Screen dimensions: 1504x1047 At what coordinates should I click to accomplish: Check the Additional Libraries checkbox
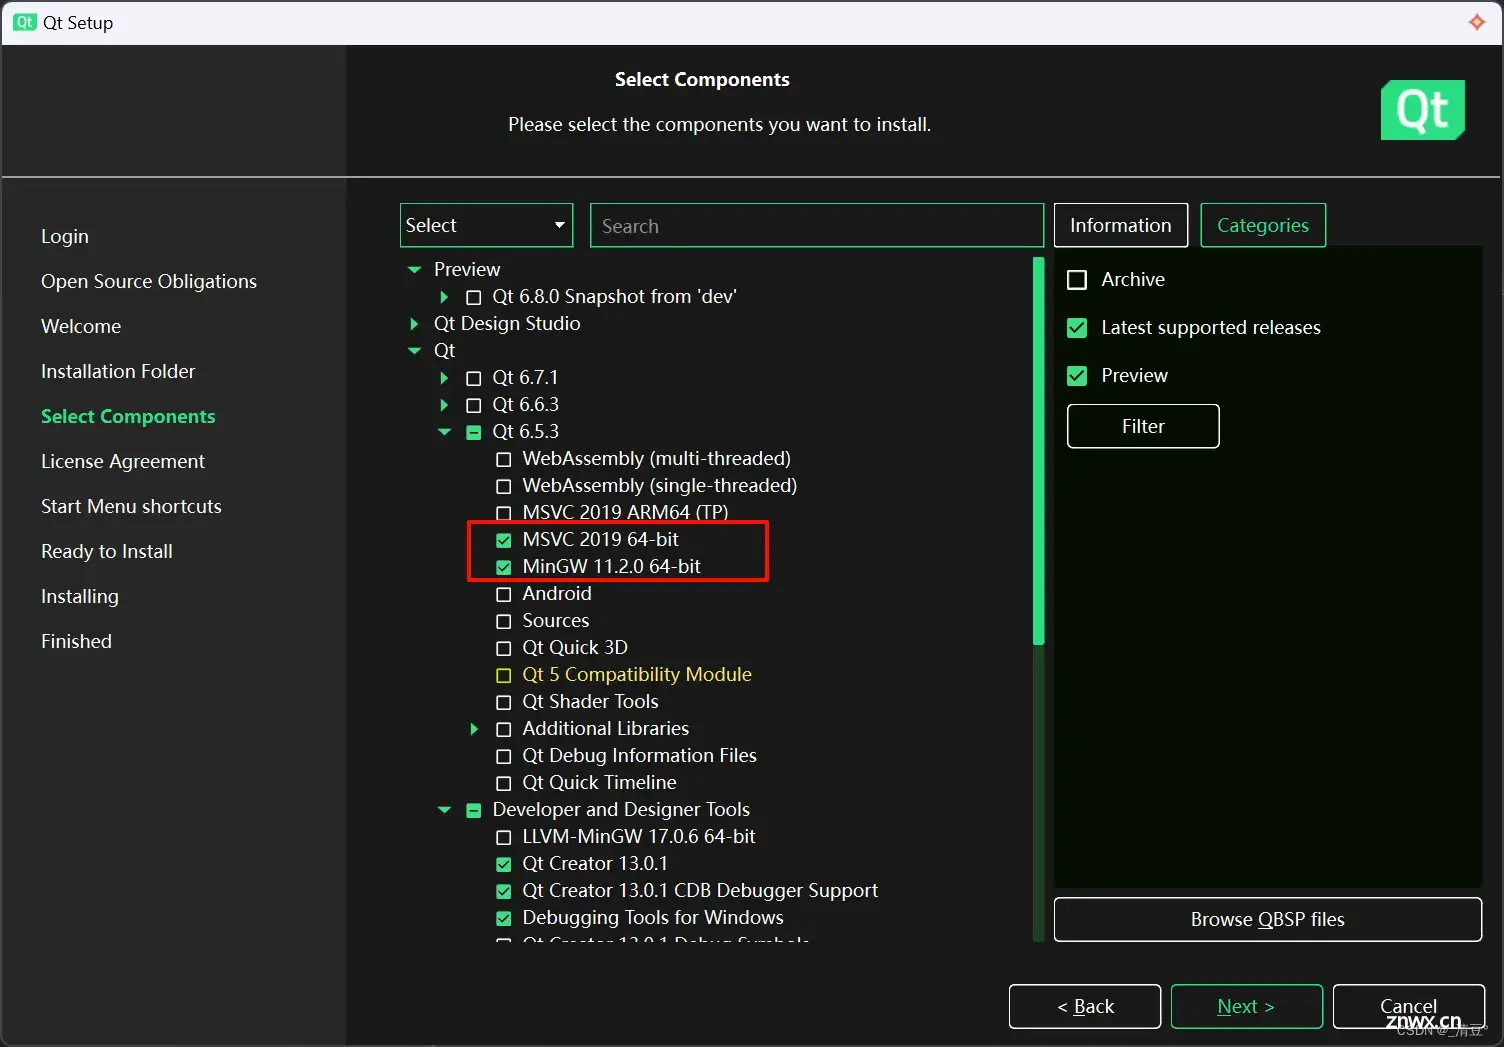(x=504, y=729)
